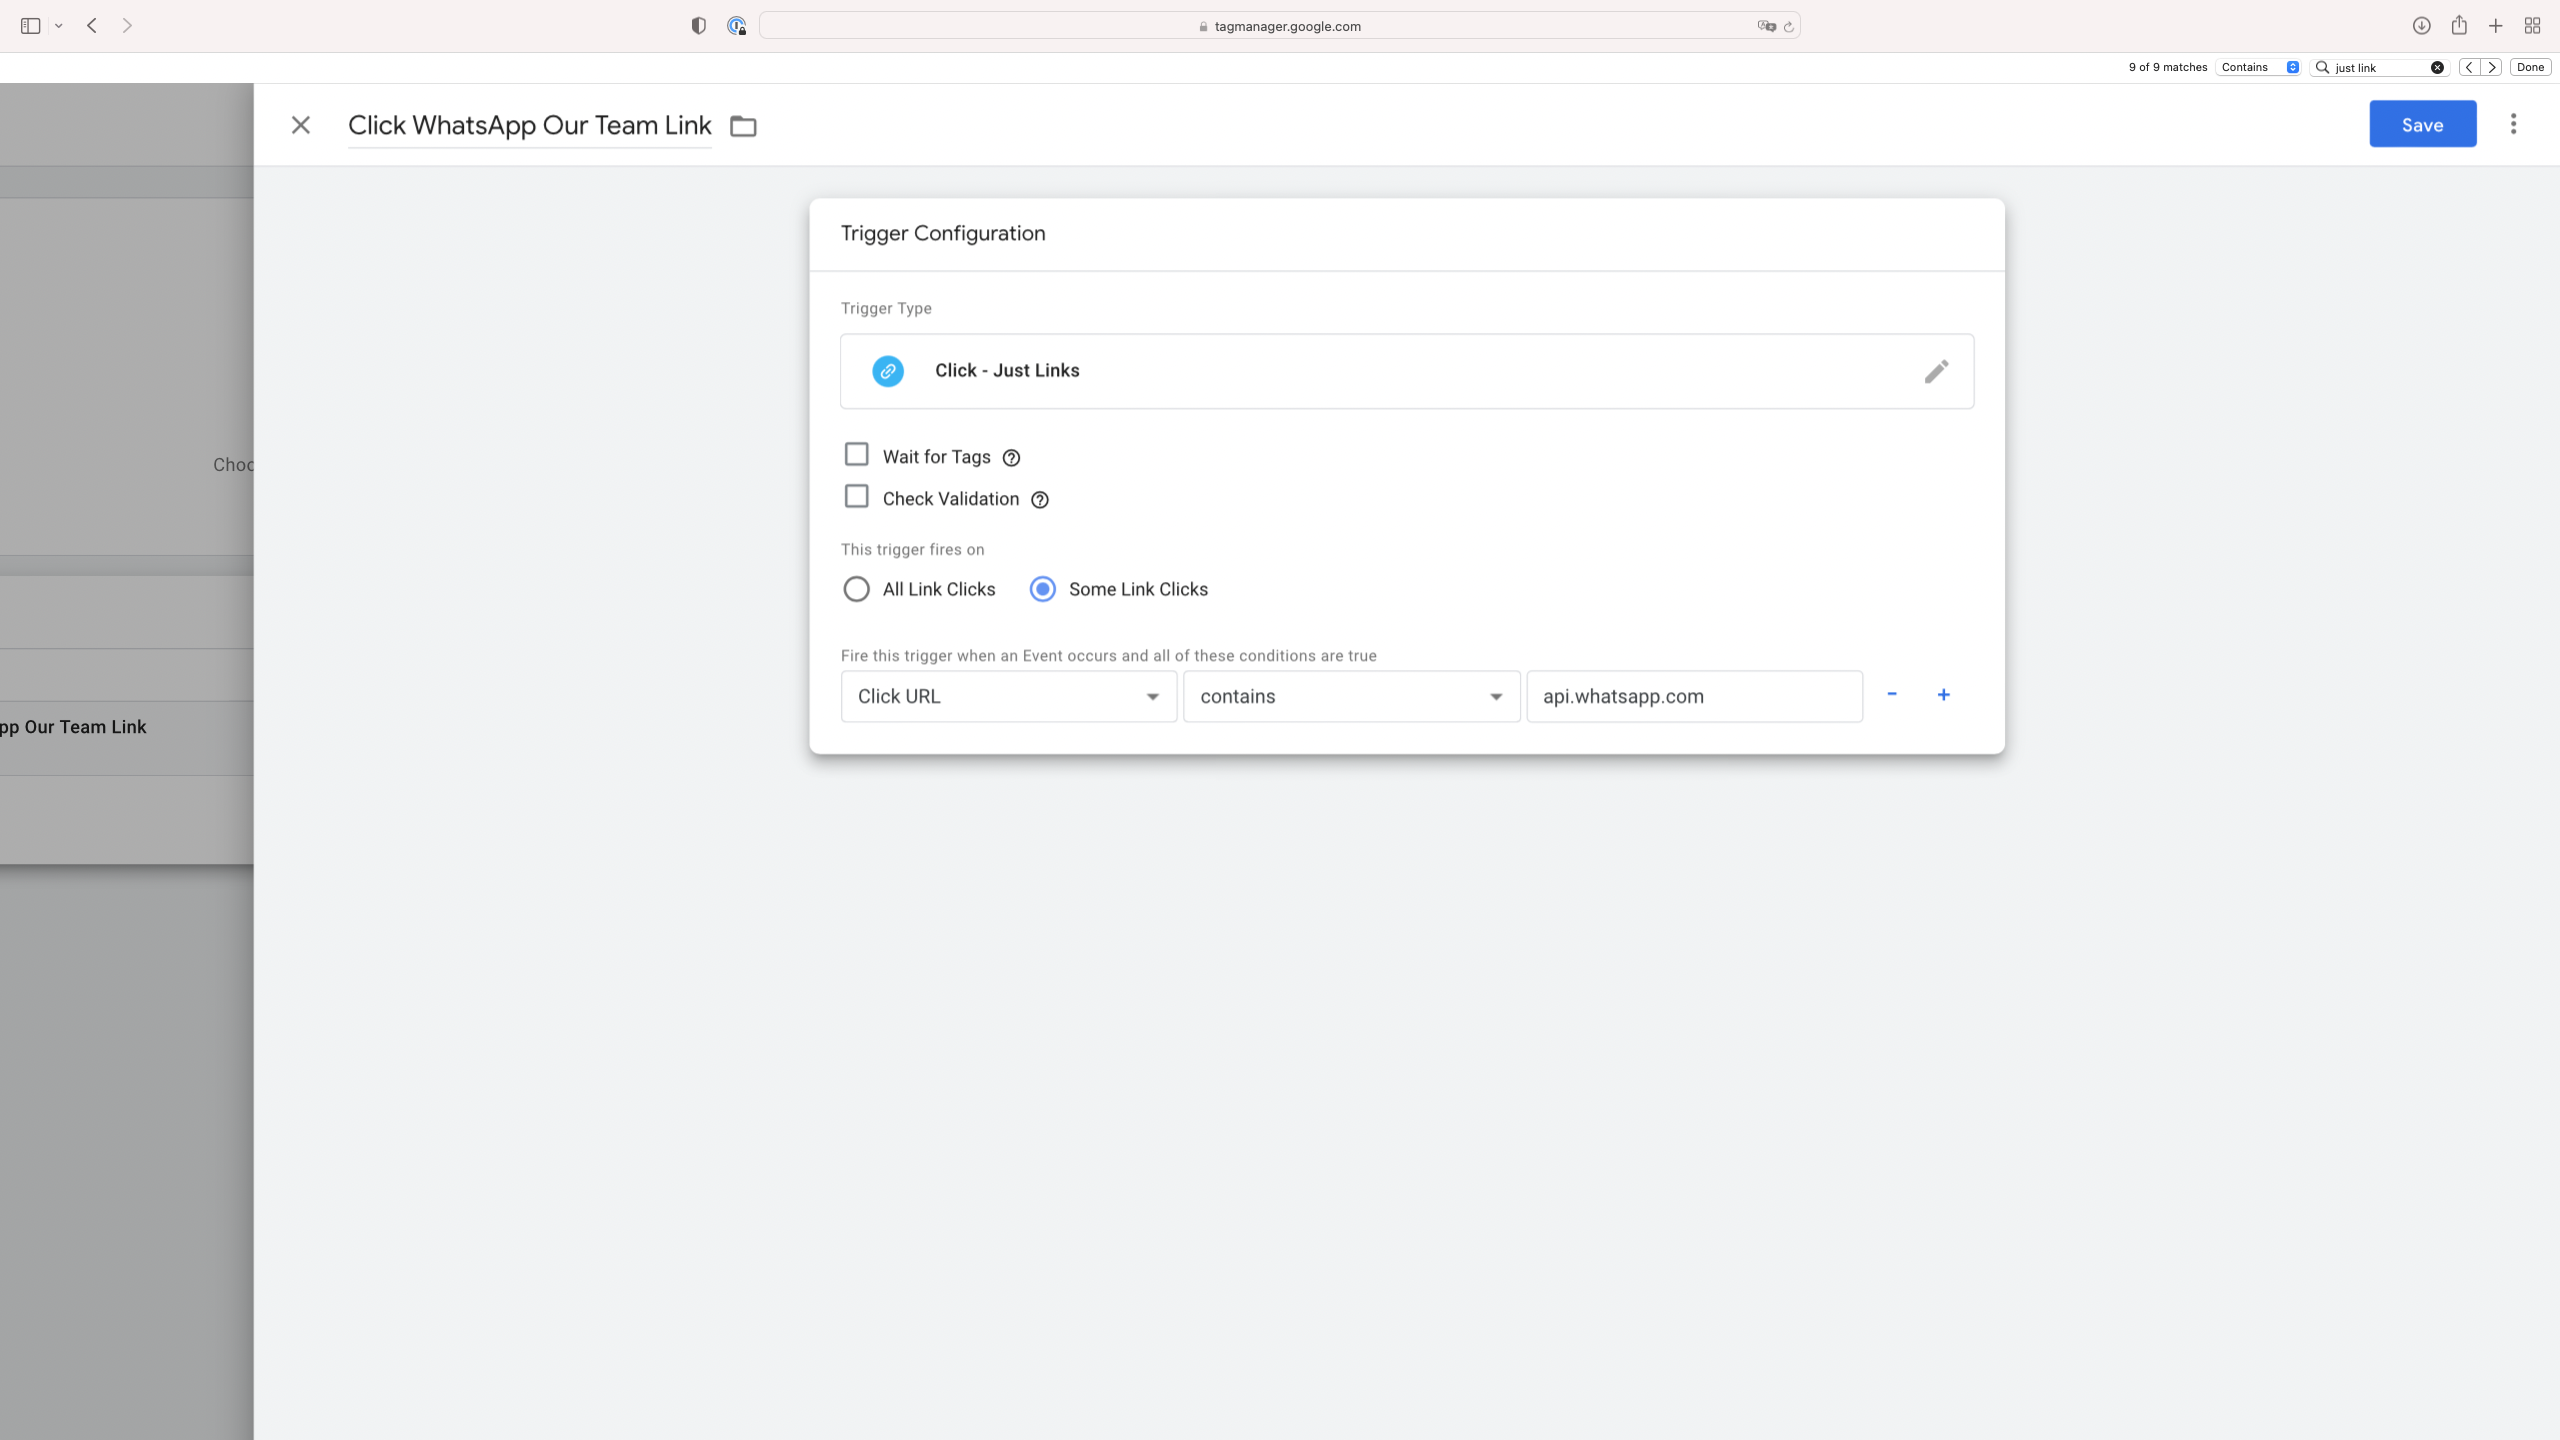
Task: Click the shield/privacy icon in browser address bar
Action: (700, 25)
